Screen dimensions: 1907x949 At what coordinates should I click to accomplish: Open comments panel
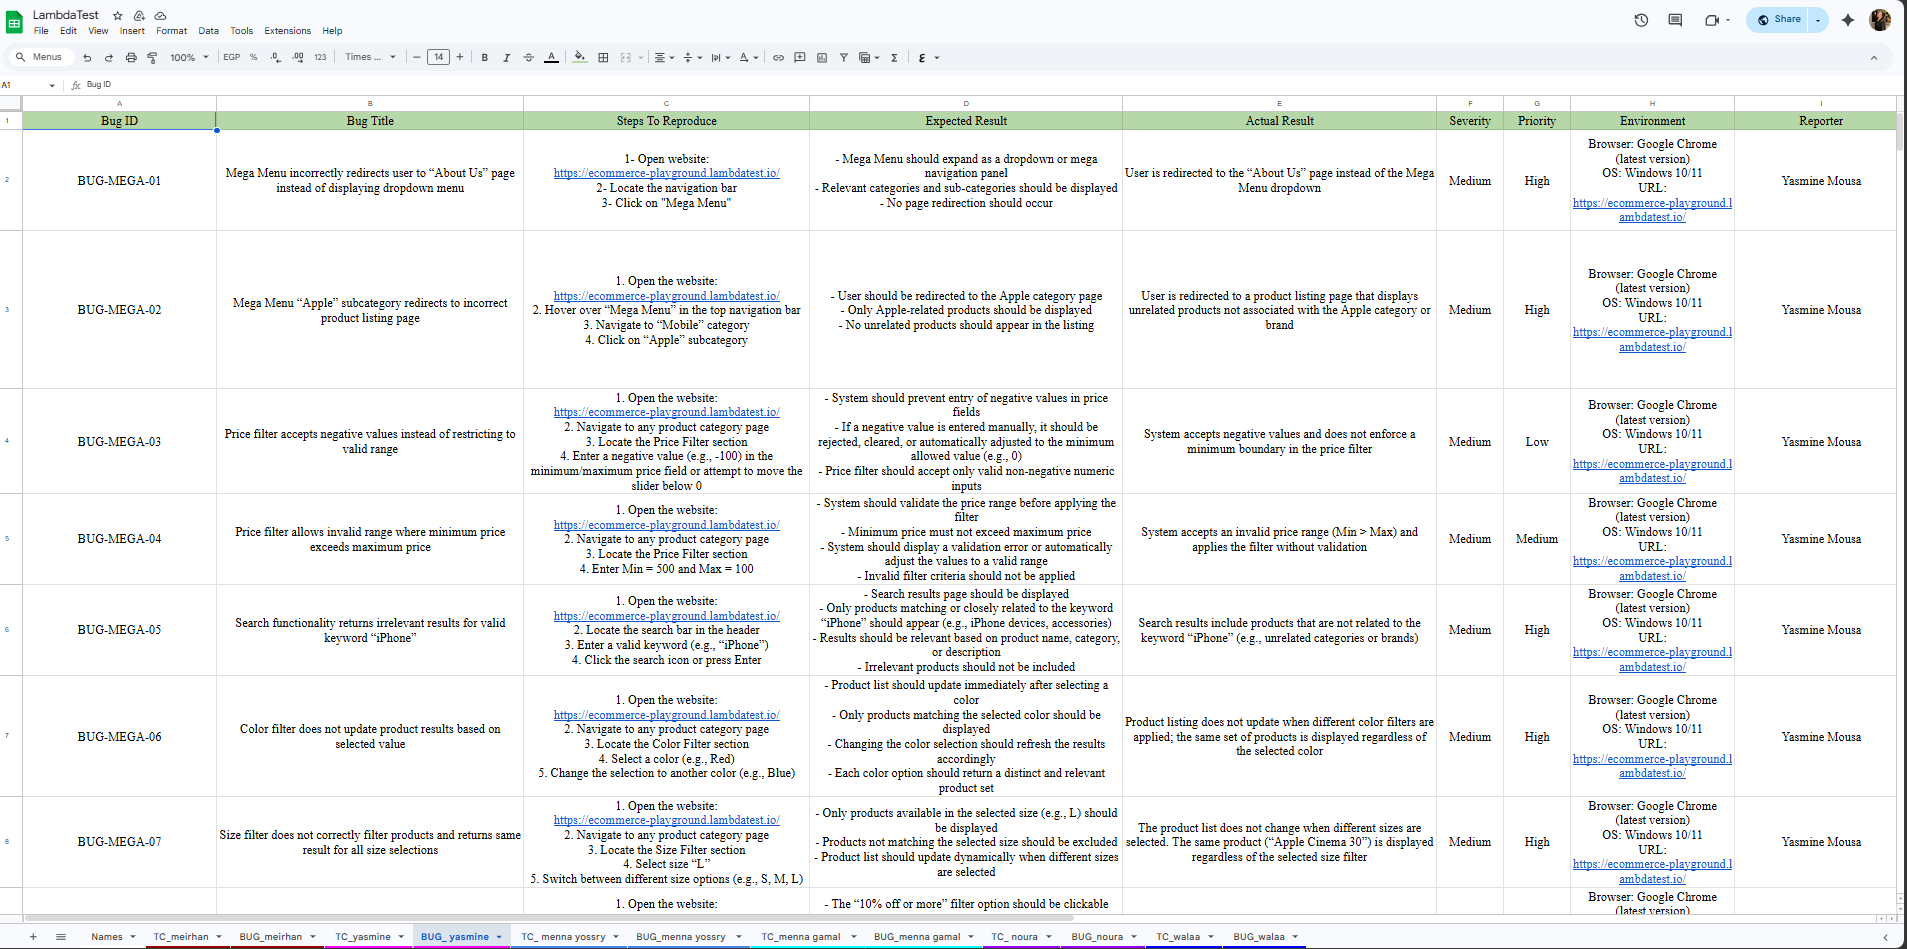click(1675, 20)
